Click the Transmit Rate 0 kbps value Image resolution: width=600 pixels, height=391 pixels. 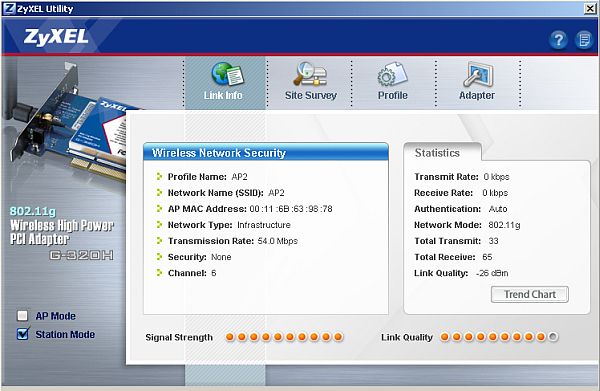tap(496, 177)
